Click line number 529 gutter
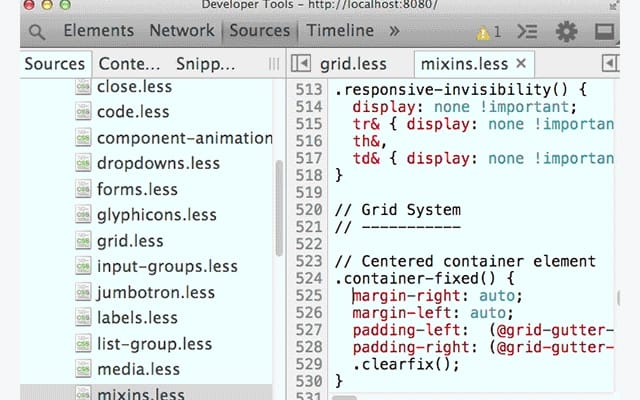Viewport: 640px width, 400px height. click(309, 364)
